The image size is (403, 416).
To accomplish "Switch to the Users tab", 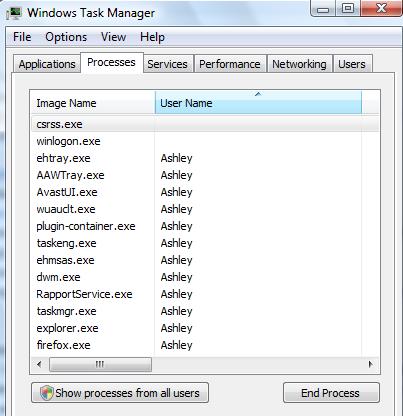I will 352,64.
